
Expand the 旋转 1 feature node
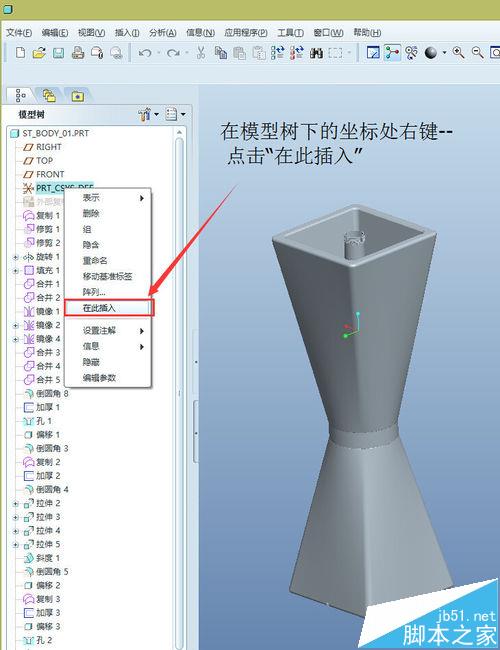pos(15,257)
